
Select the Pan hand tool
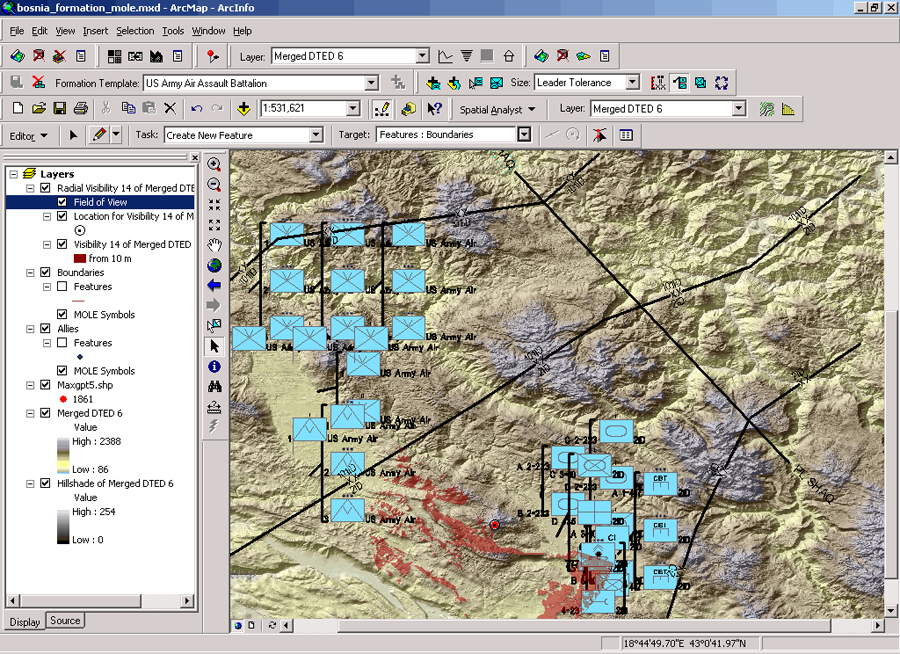pos(214,245)
